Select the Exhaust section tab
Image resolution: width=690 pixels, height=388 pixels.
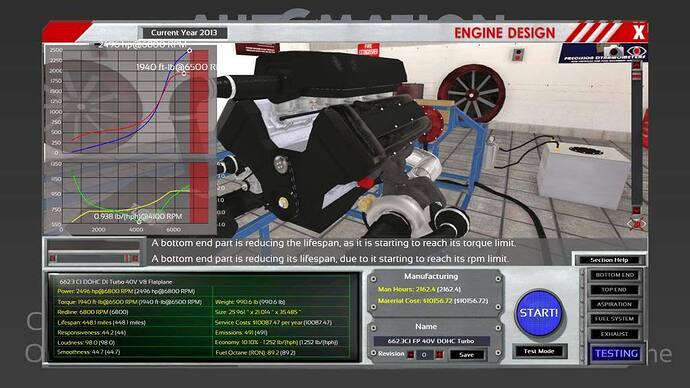click(x=614, y=334)
